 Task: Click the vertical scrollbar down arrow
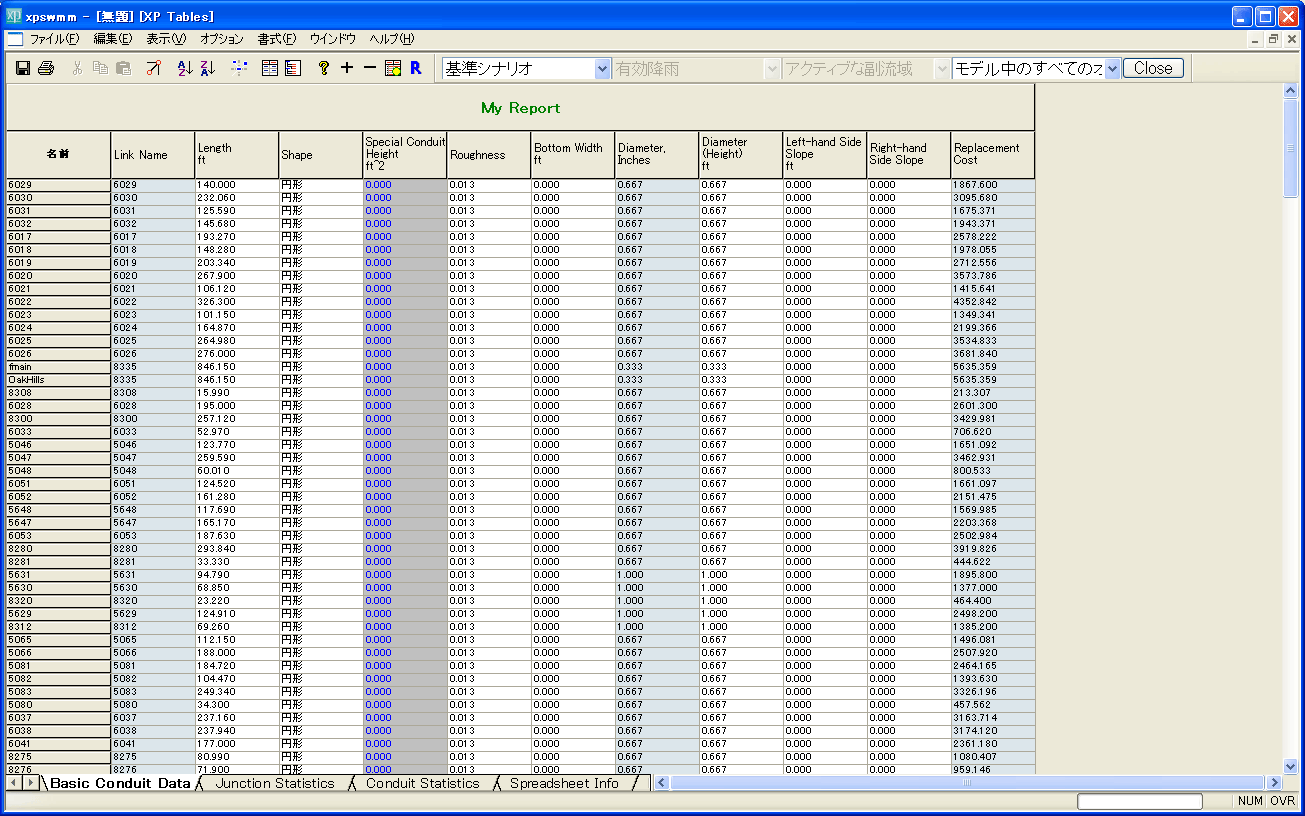click(1290, 766)
